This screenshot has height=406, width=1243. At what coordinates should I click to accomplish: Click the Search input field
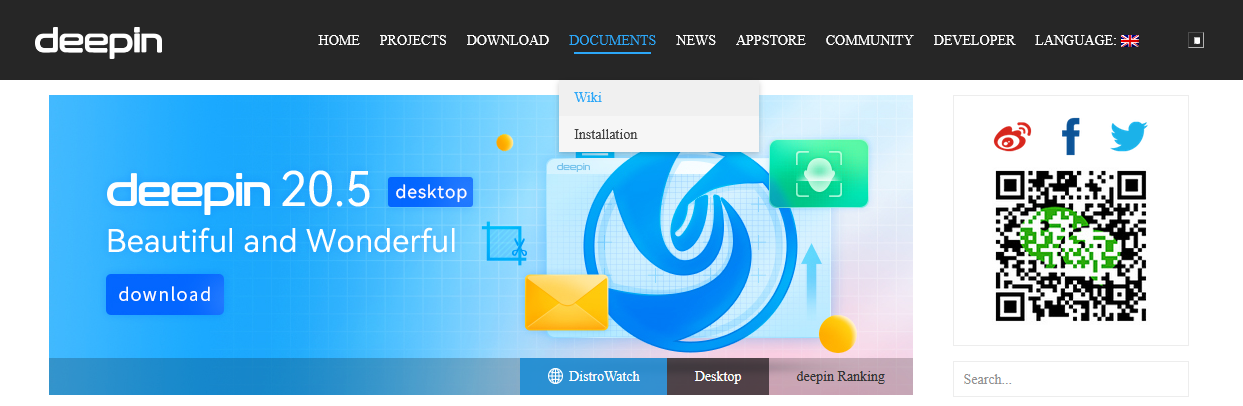coord(1071,379)
